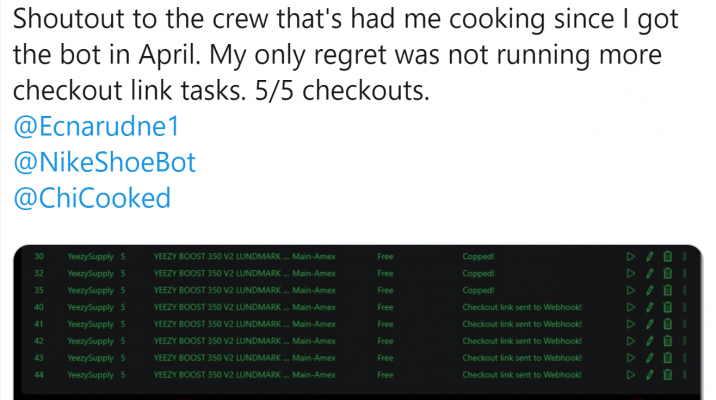Run task 43 via its play icon
The height and width of the screenshot is (400, 716).
pos(630,358)
